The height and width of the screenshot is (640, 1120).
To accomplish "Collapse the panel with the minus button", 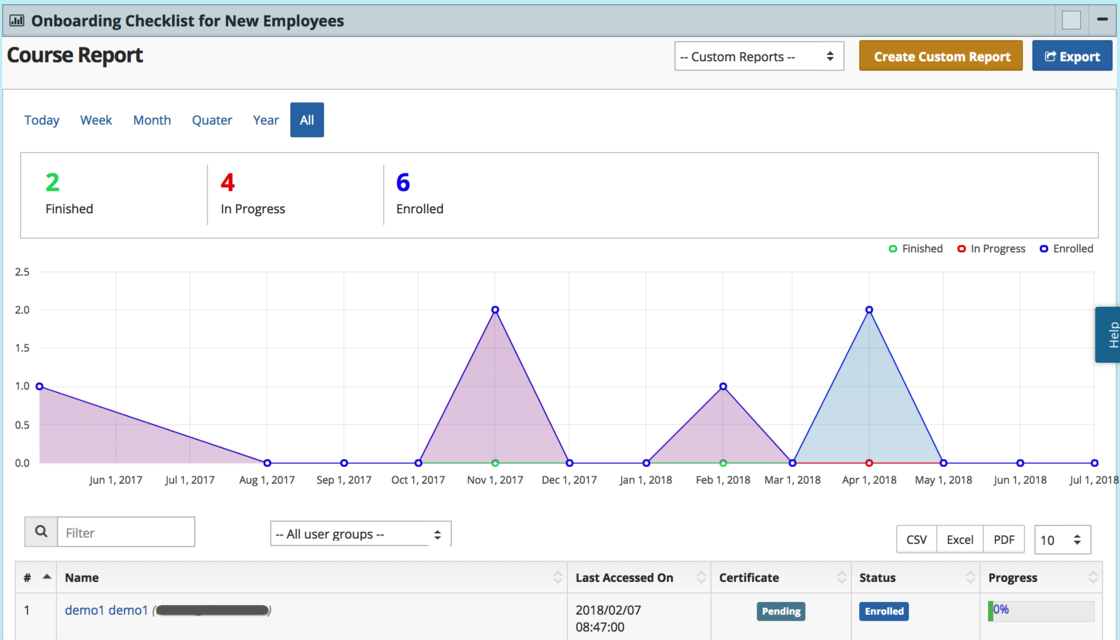I will [1102, 20].
